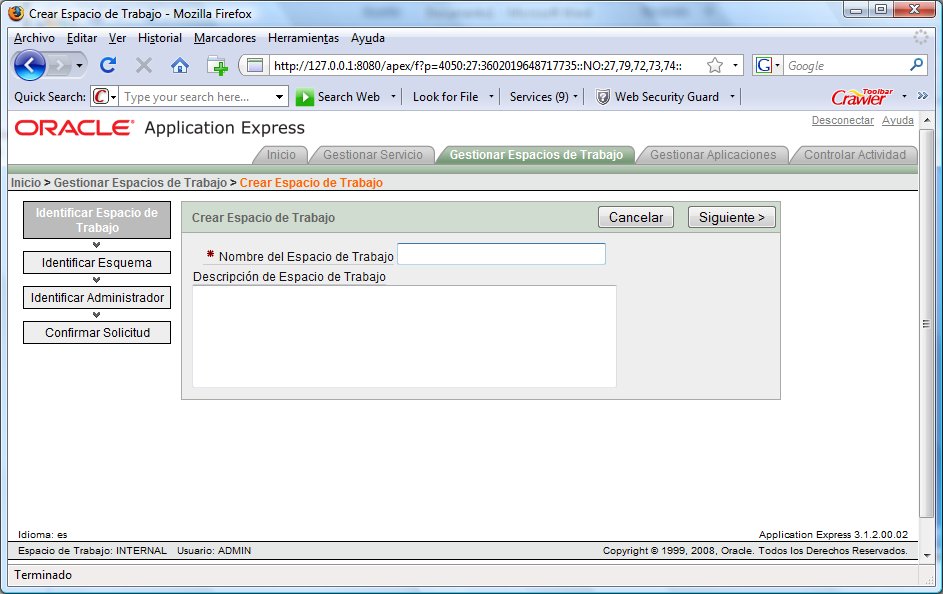Focus the Google search field

(x=846, y=66)
